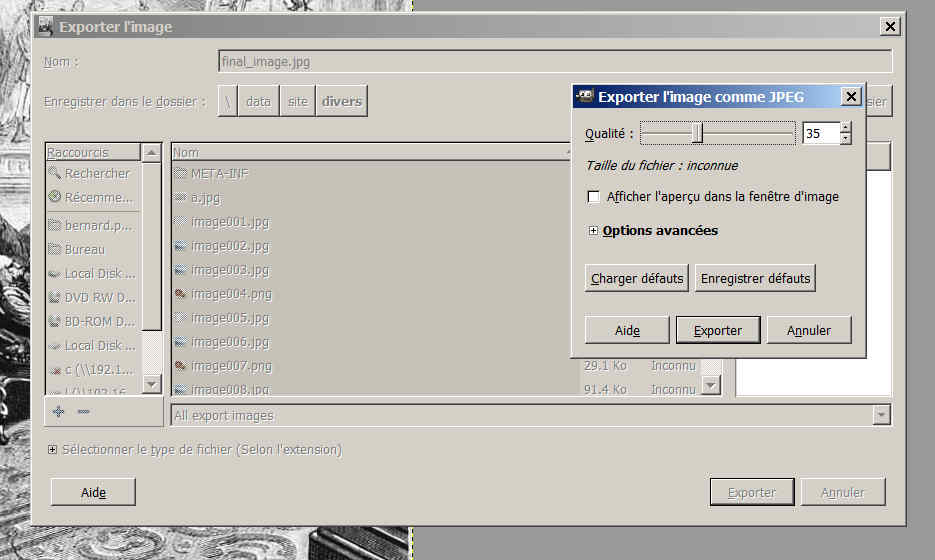
Task: Click the plus icon to add shortcut
Action: tap(59, 411)
